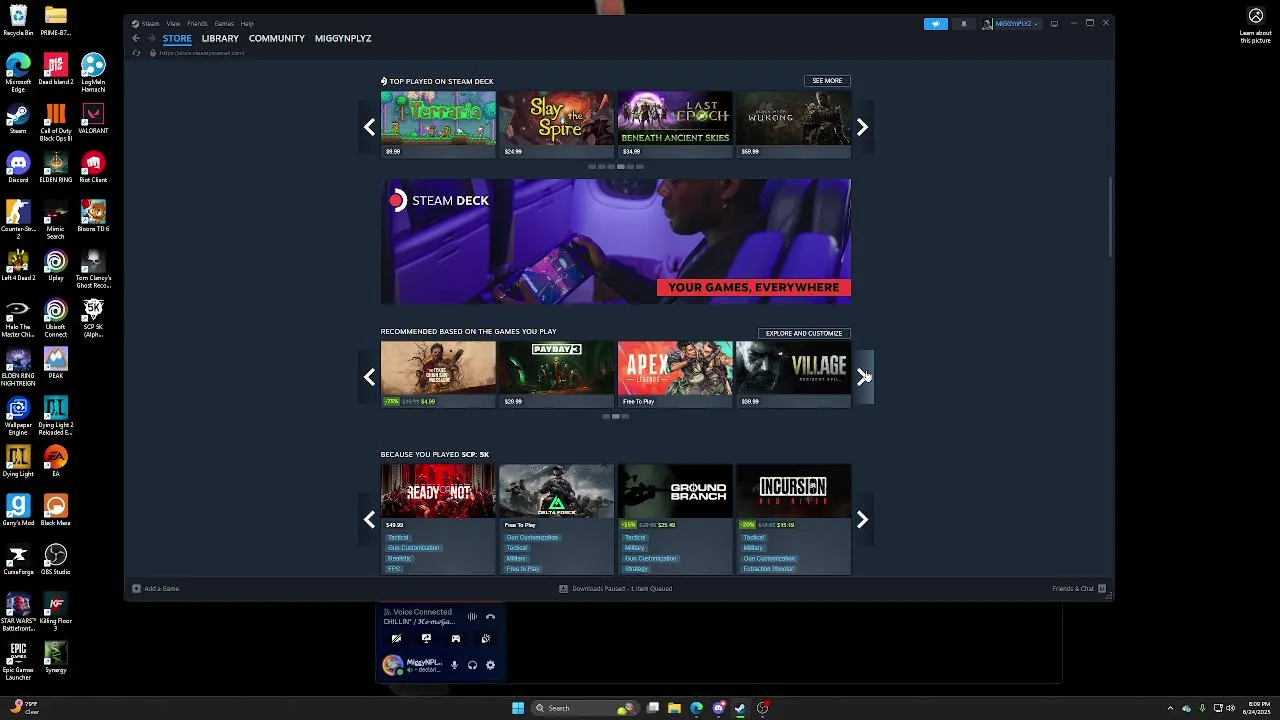1280x720 pixels.
Task: Previous arrow on Because You Played carousel
Action: tap(370, 520)
